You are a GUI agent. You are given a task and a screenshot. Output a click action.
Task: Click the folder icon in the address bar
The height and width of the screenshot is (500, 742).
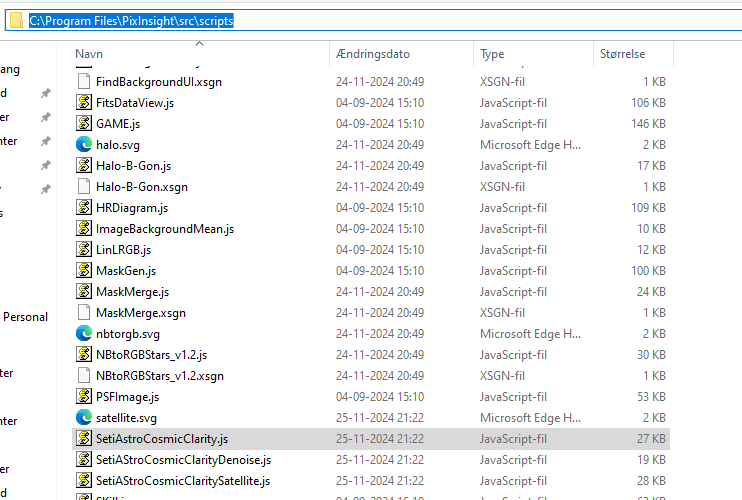click(x=17, y=20)
